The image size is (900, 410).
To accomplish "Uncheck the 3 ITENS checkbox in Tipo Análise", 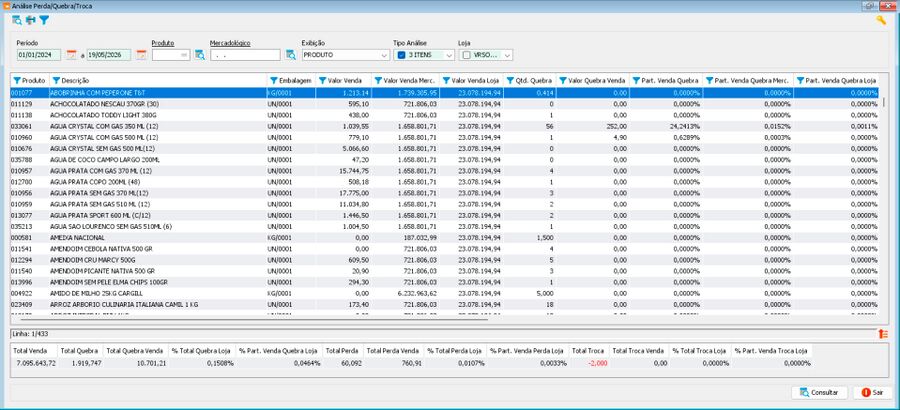I will pyautogui.click(x=401, y=55).
